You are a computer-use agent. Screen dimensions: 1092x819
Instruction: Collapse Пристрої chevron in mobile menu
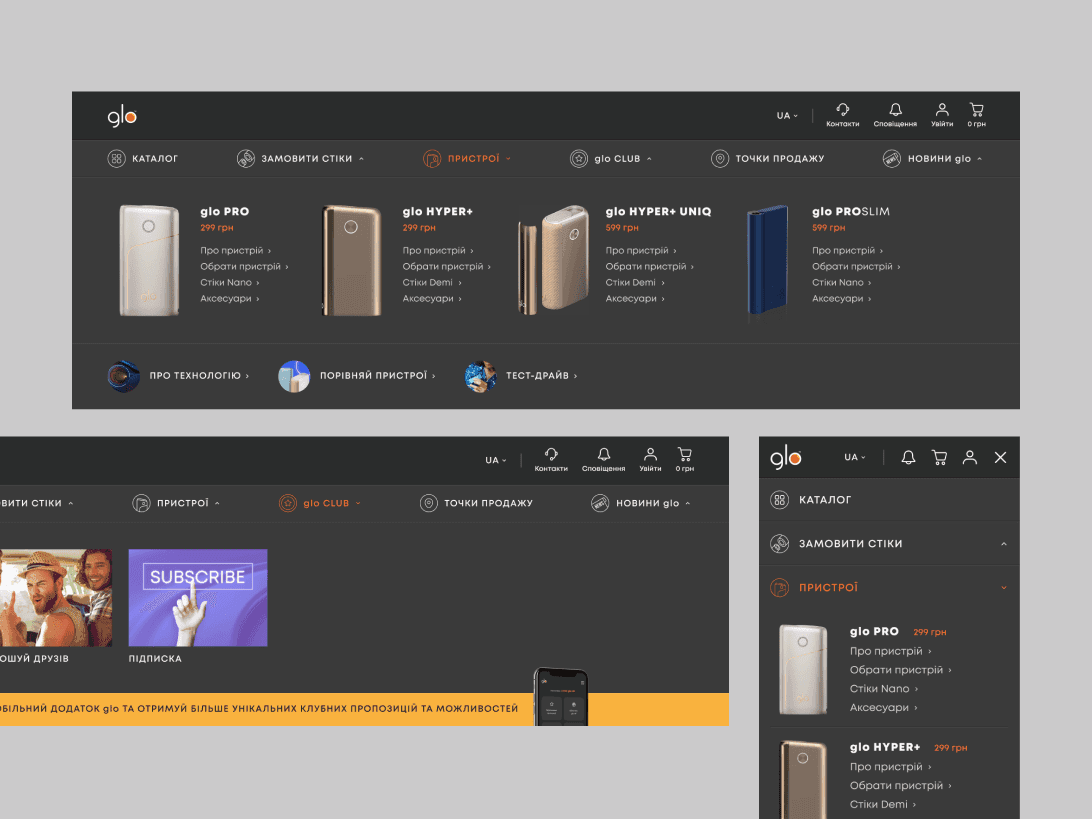tap(1004, 588)
